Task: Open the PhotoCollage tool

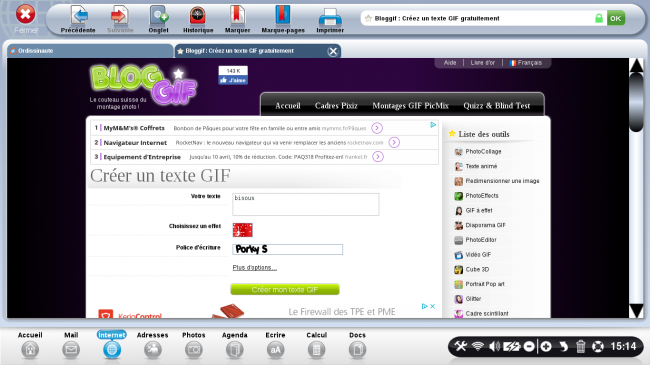Action: click(478, 152)
